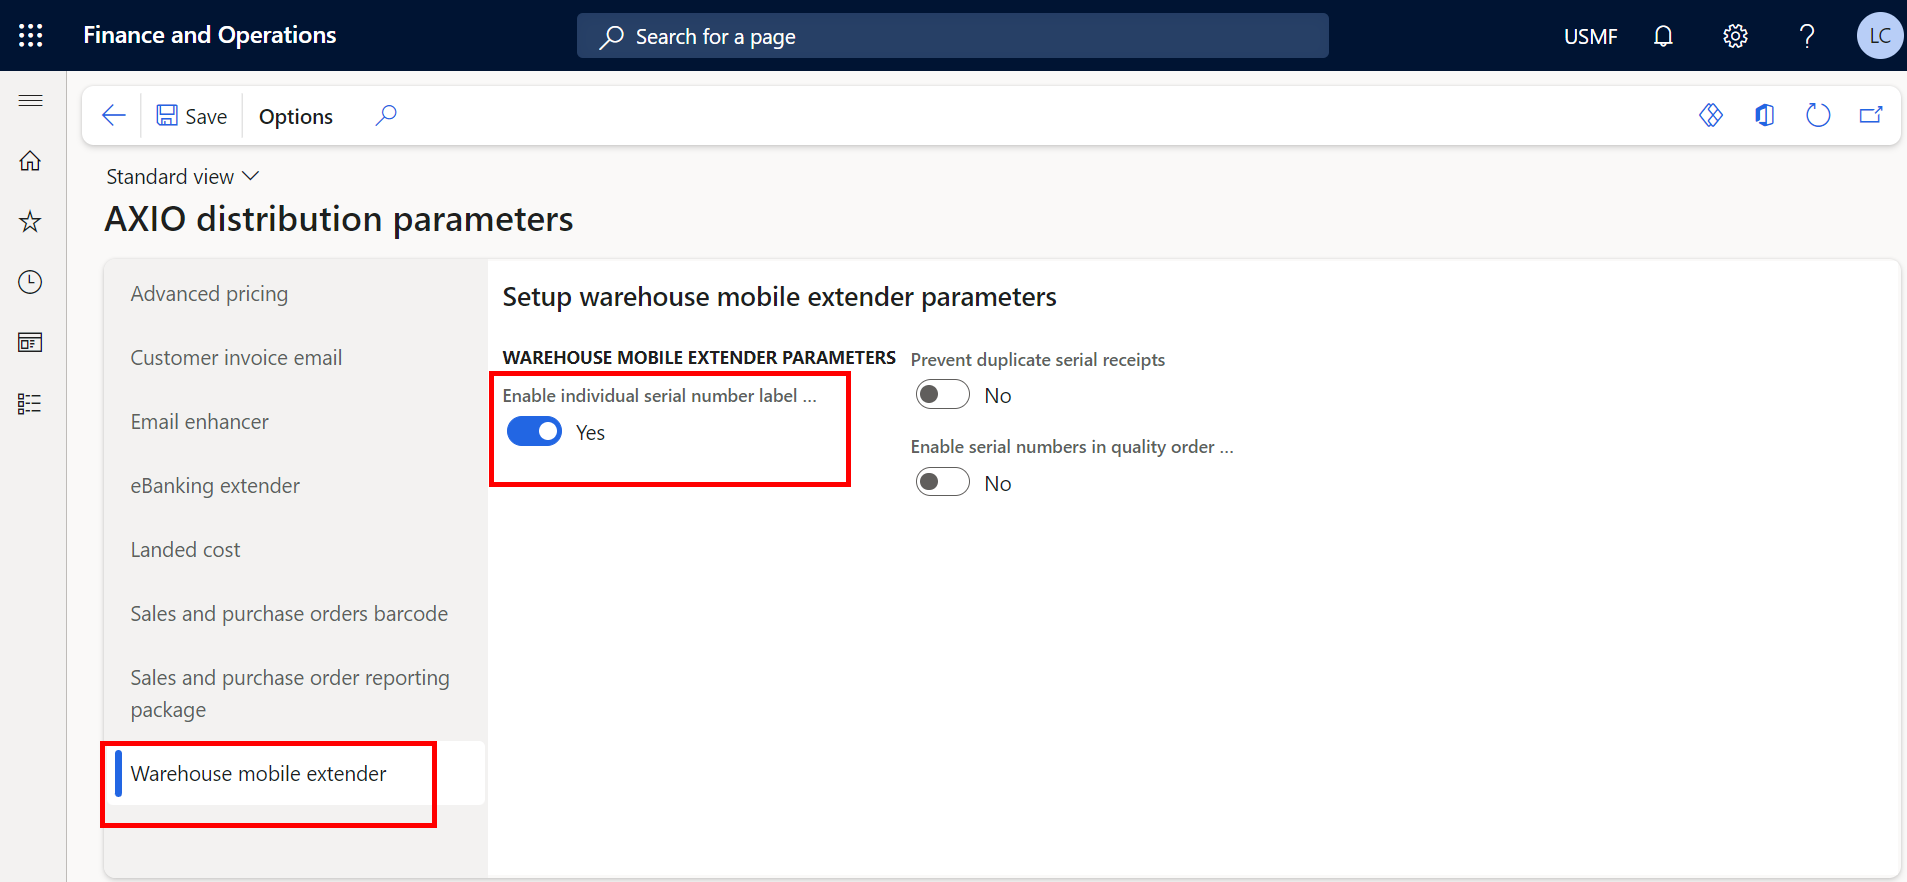Open the settings gear menu
This screenshot has width=1907, height=882.
coord(1735,36)
